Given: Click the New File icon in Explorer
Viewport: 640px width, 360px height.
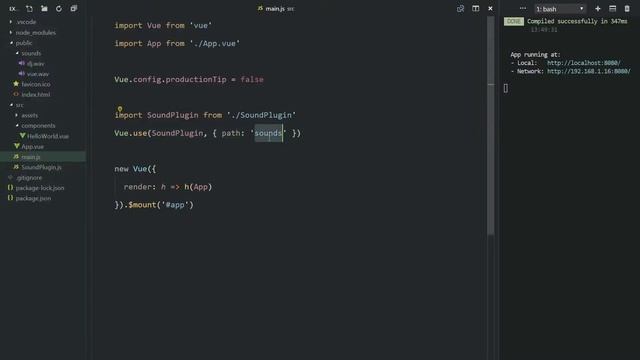Looking at the screenshot, I should pyautogui.click(x=29, y=9).
